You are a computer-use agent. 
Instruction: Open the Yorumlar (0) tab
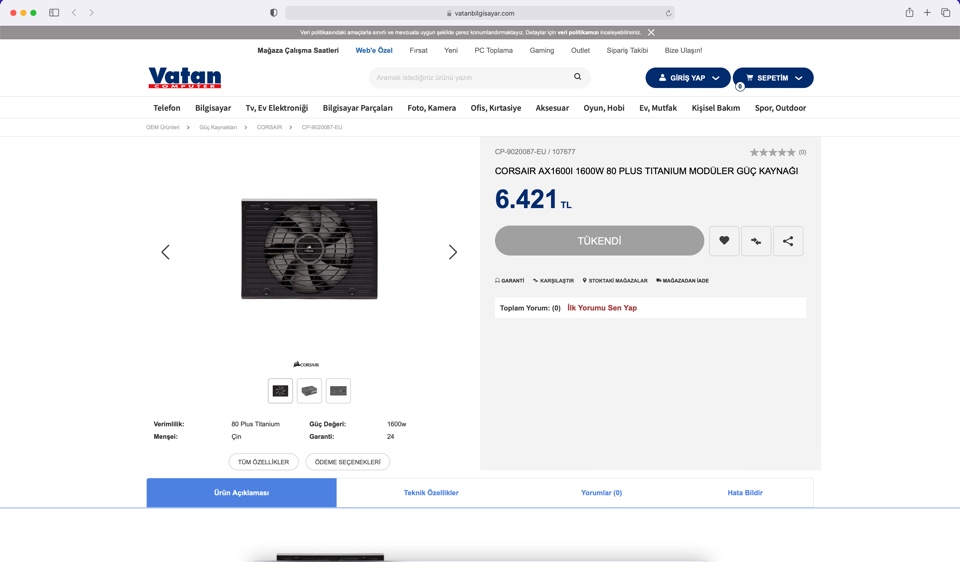[601, 493]
